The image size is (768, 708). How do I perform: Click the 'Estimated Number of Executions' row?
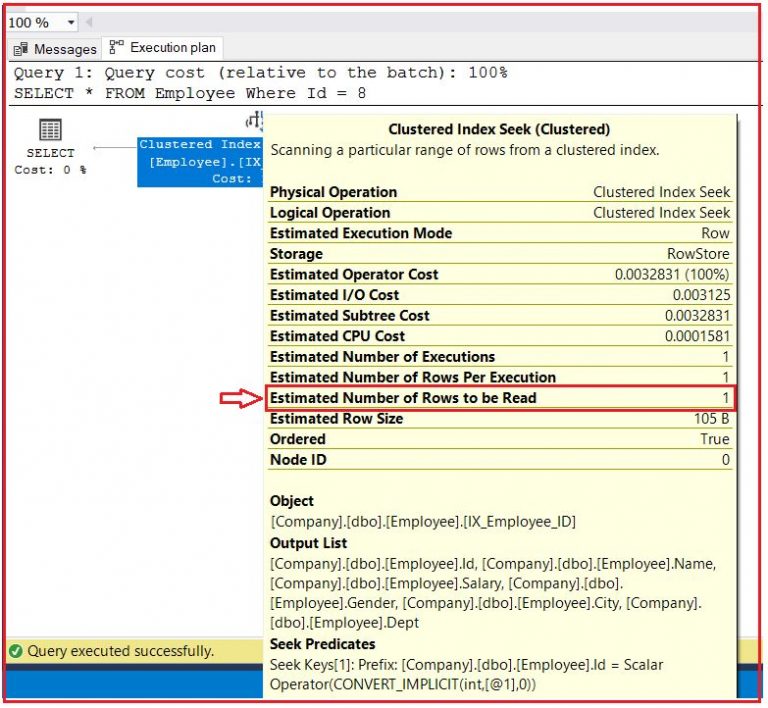pos(500,356)
